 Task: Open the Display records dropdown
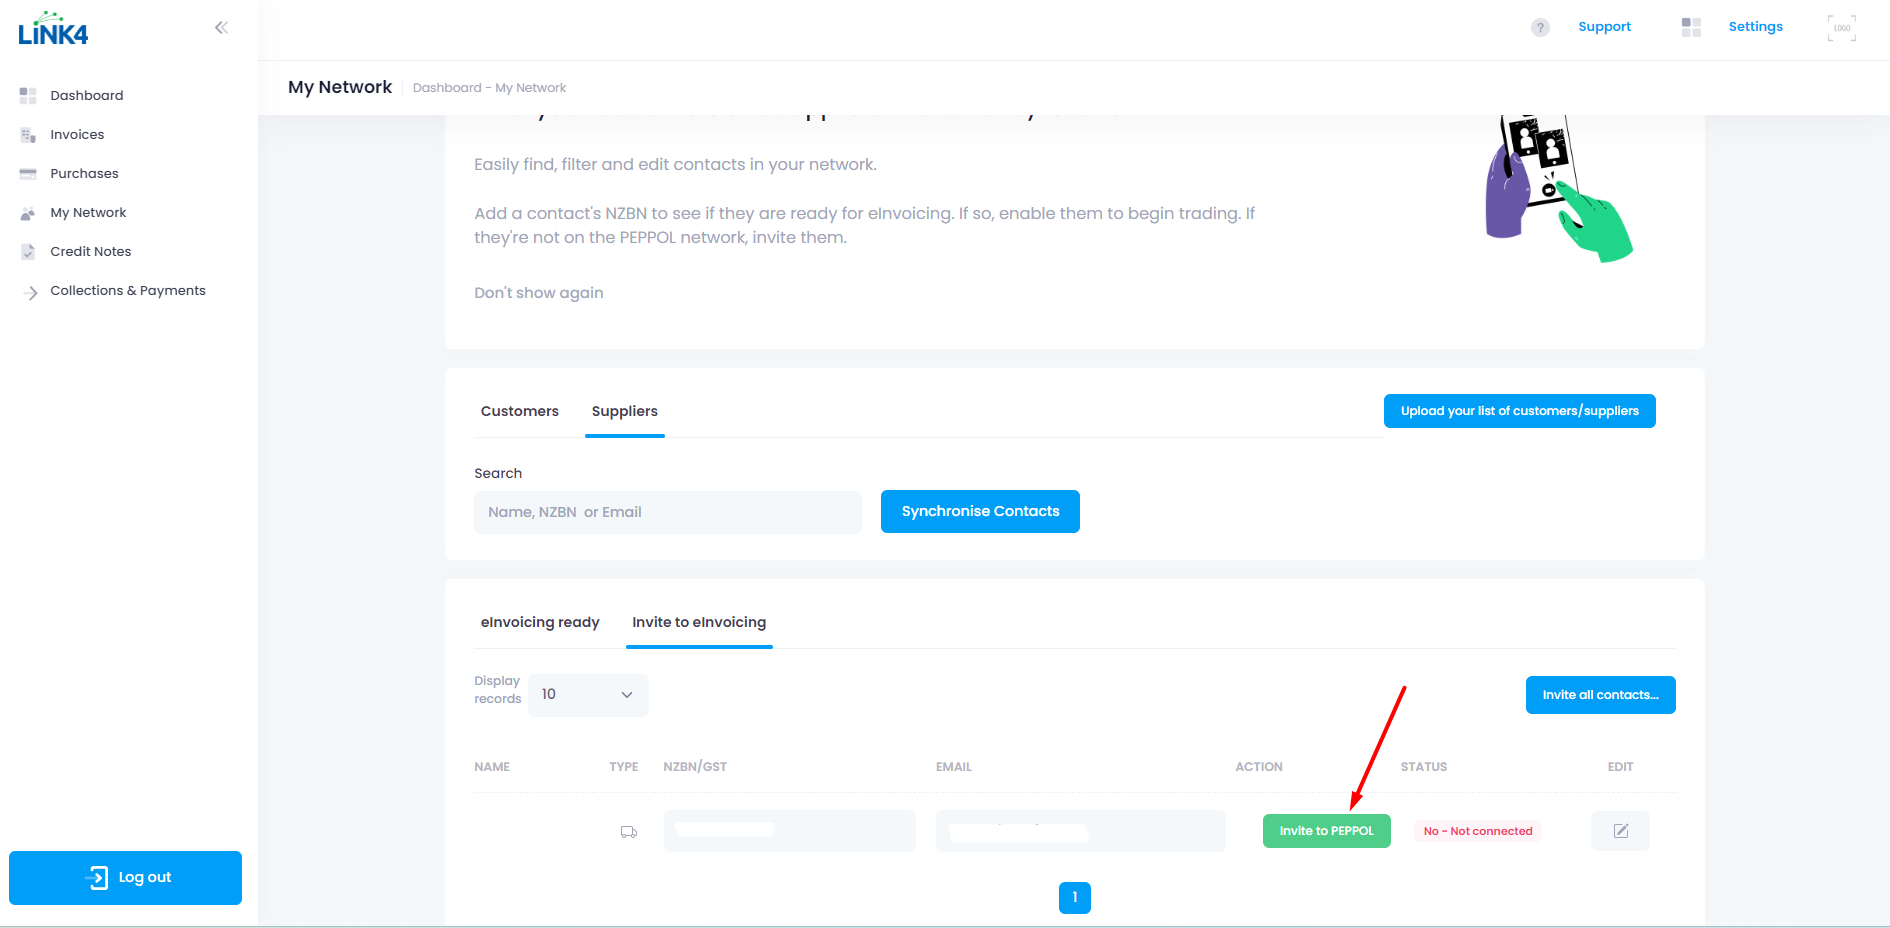pos(588,695)
